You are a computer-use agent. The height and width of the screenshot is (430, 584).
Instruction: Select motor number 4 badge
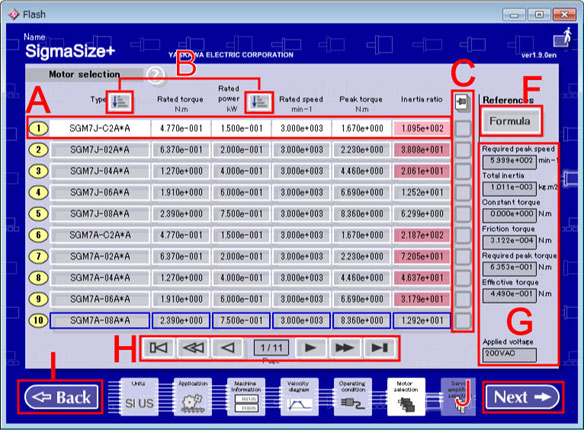39,192
